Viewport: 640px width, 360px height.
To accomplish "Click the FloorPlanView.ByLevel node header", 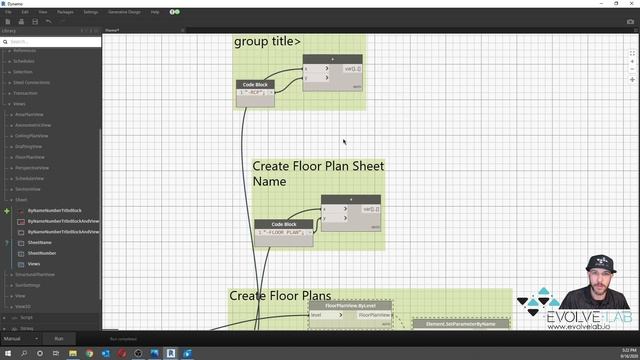I will [x=350, y=306].
